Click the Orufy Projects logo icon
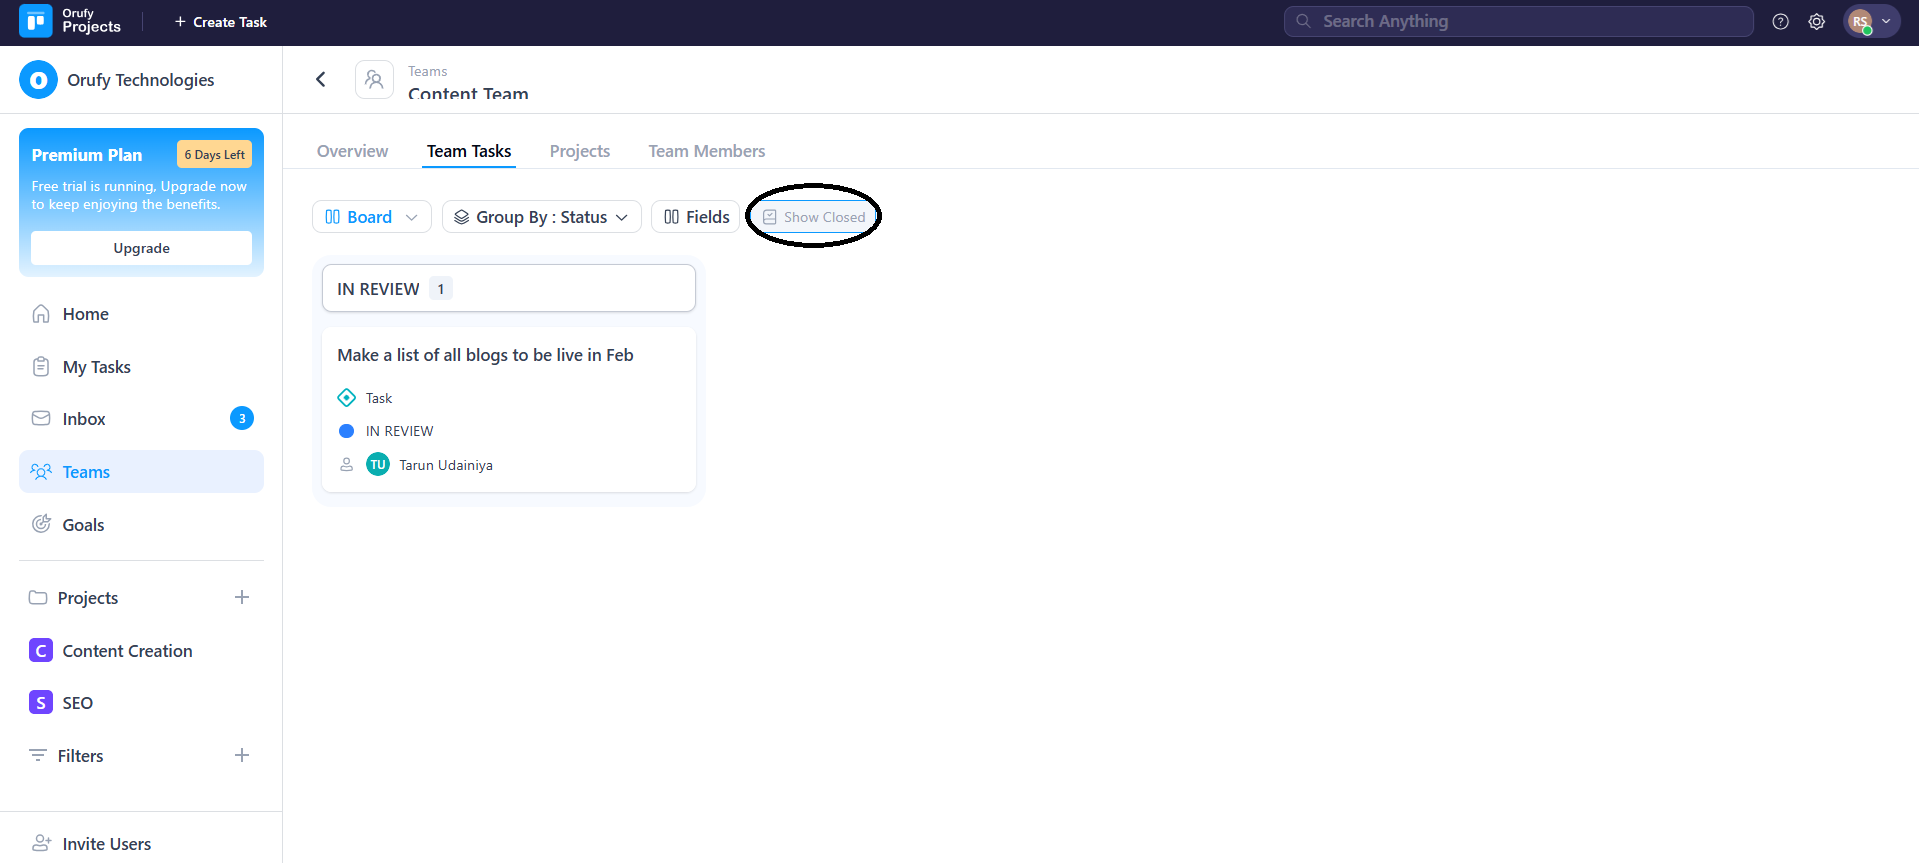 click(x=36, y=21)
